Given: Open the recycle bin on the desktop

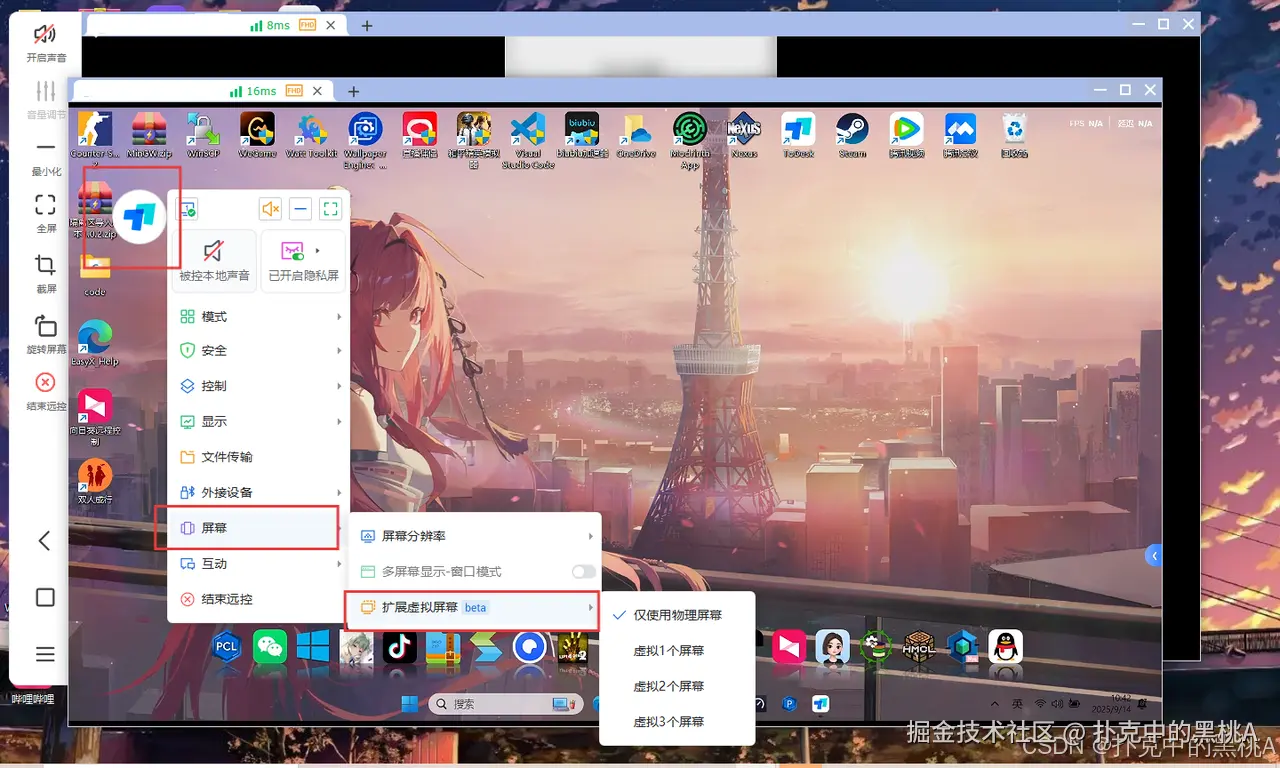Looking at the screenshot, I should (1015, 135).
